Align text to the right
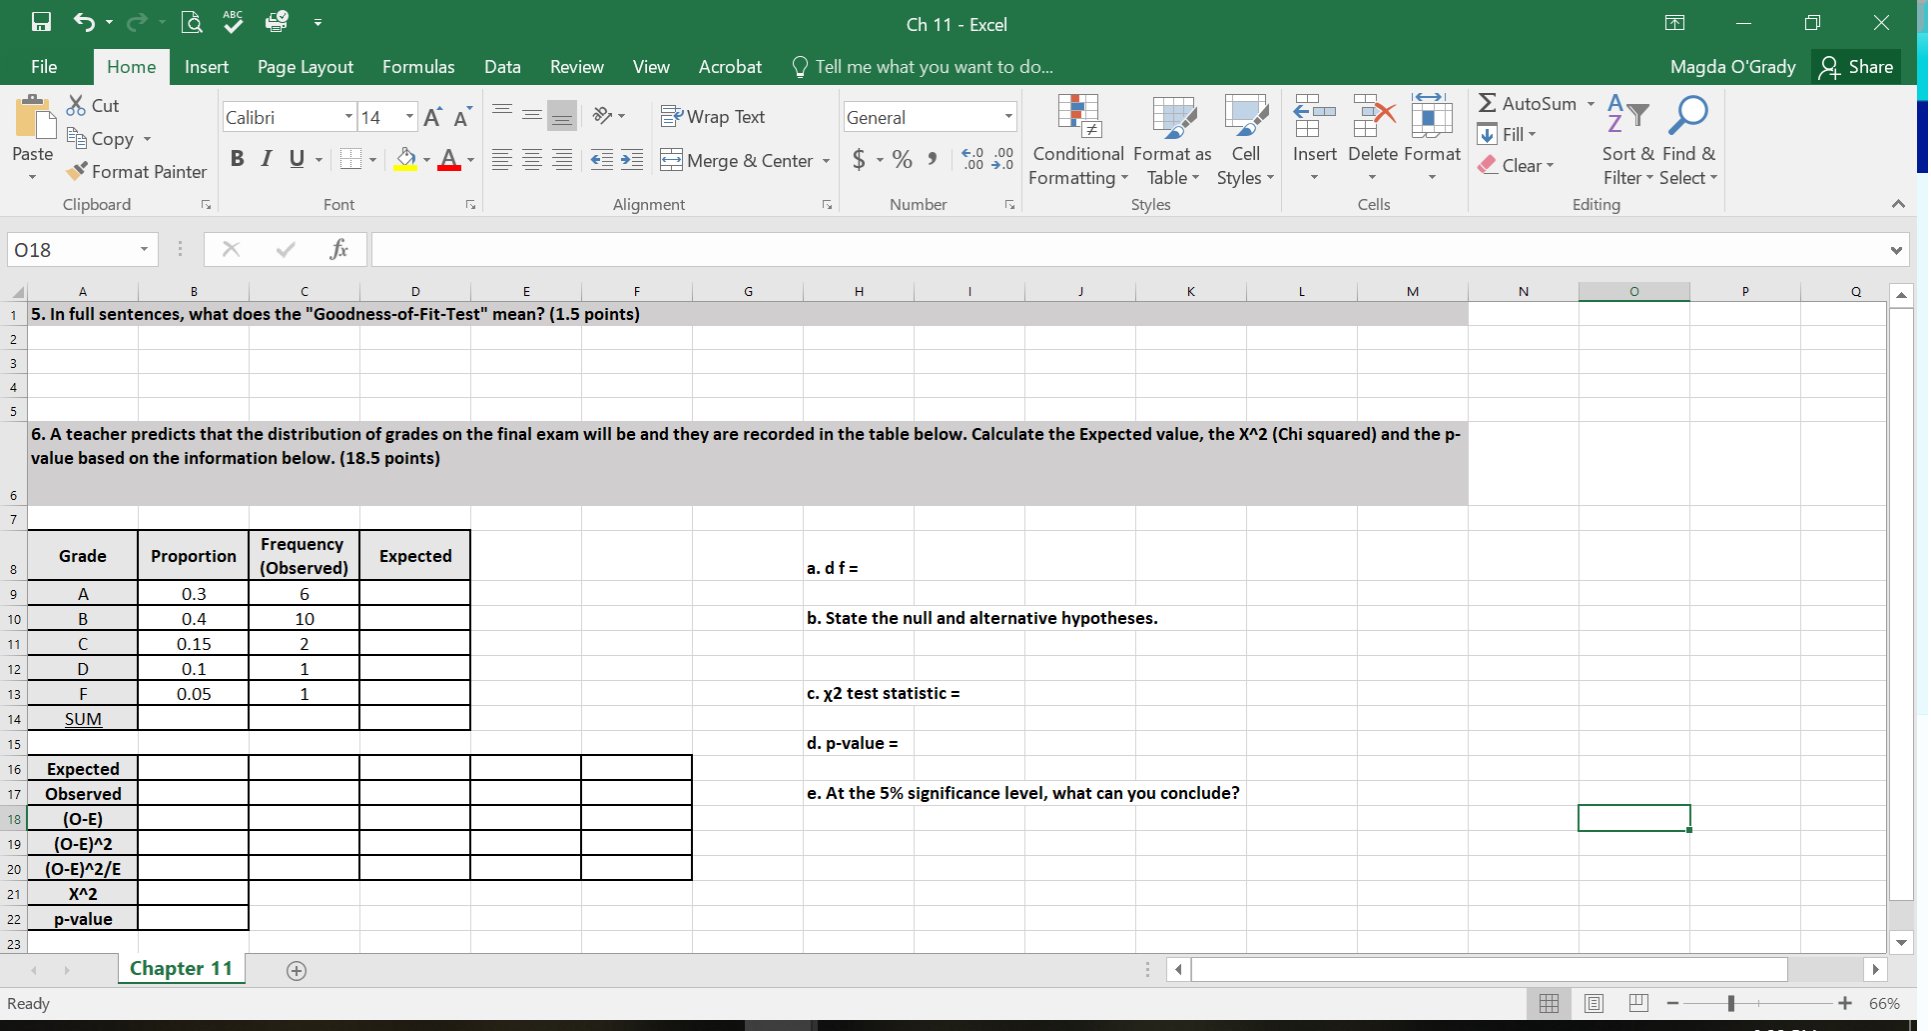This screenshot has width=1931, height=1031. tap(563, 160)
